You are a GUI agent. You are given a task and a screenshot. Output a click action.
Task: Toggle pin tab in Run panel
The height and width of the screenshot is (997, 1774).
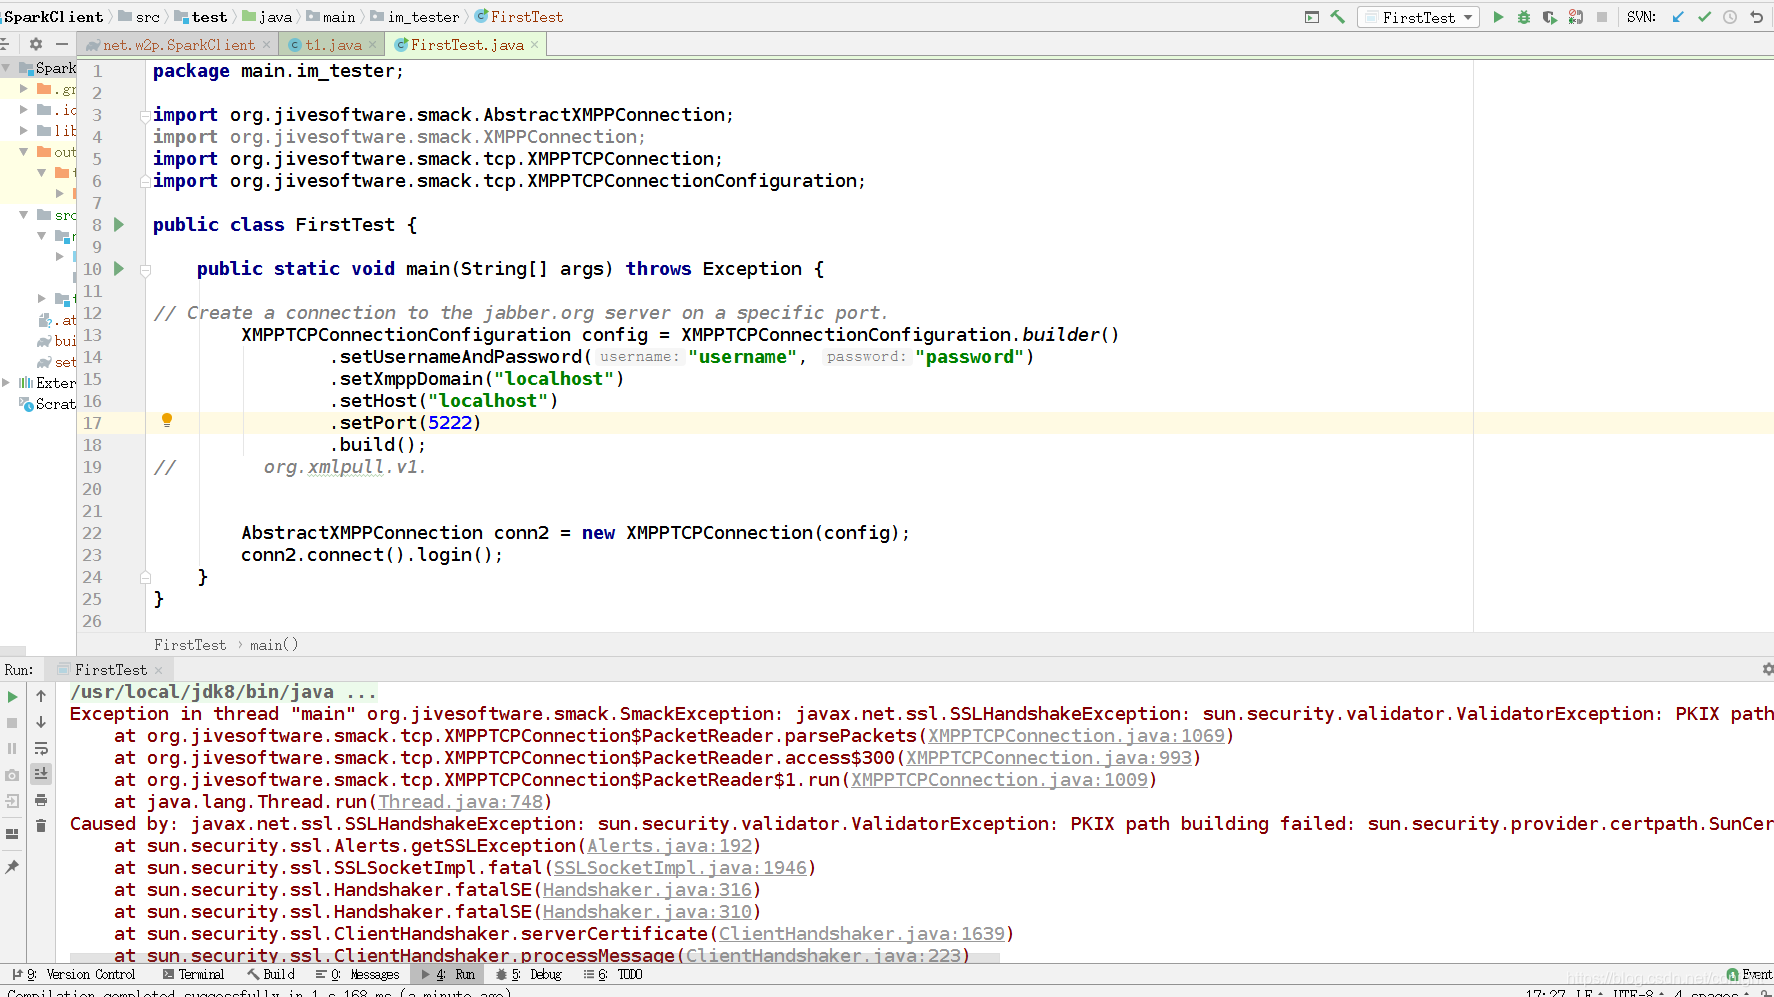coord(12,867)
